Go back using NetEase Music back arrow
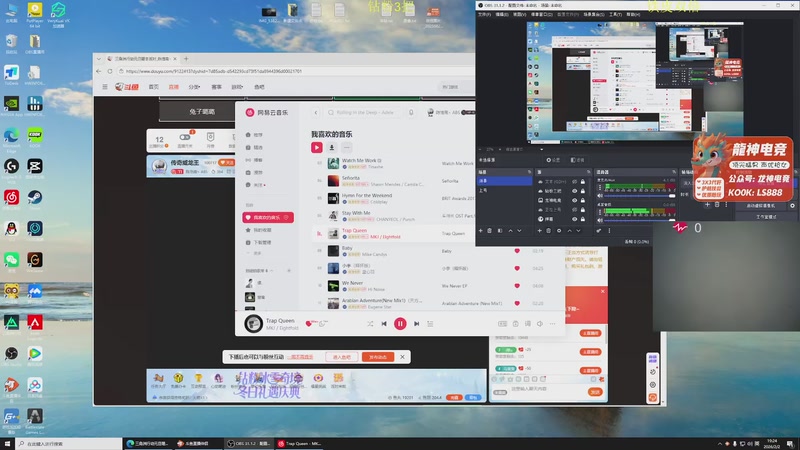The height and width of the screenshot is (450, 800). [x=316, y=112]
